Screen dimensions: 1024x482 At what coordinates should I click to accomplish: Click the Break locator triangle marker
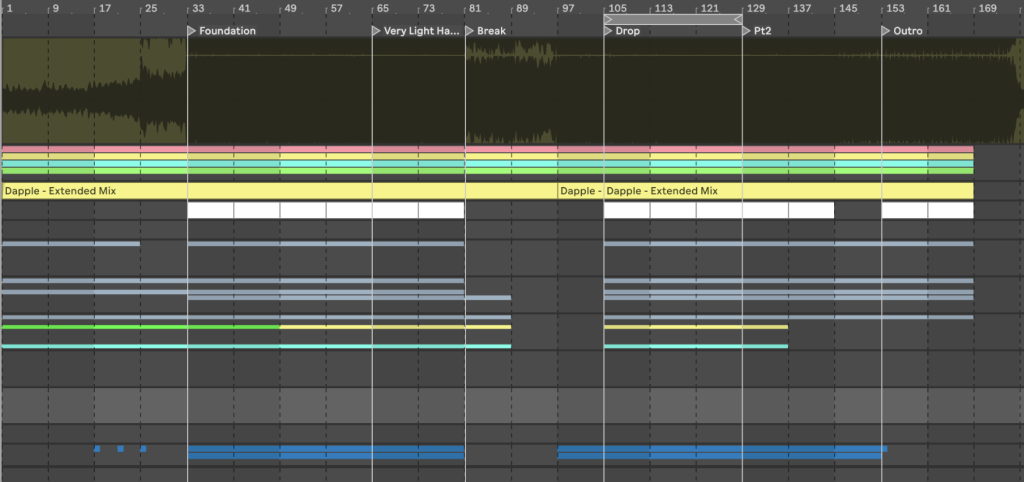pos(470,31)
